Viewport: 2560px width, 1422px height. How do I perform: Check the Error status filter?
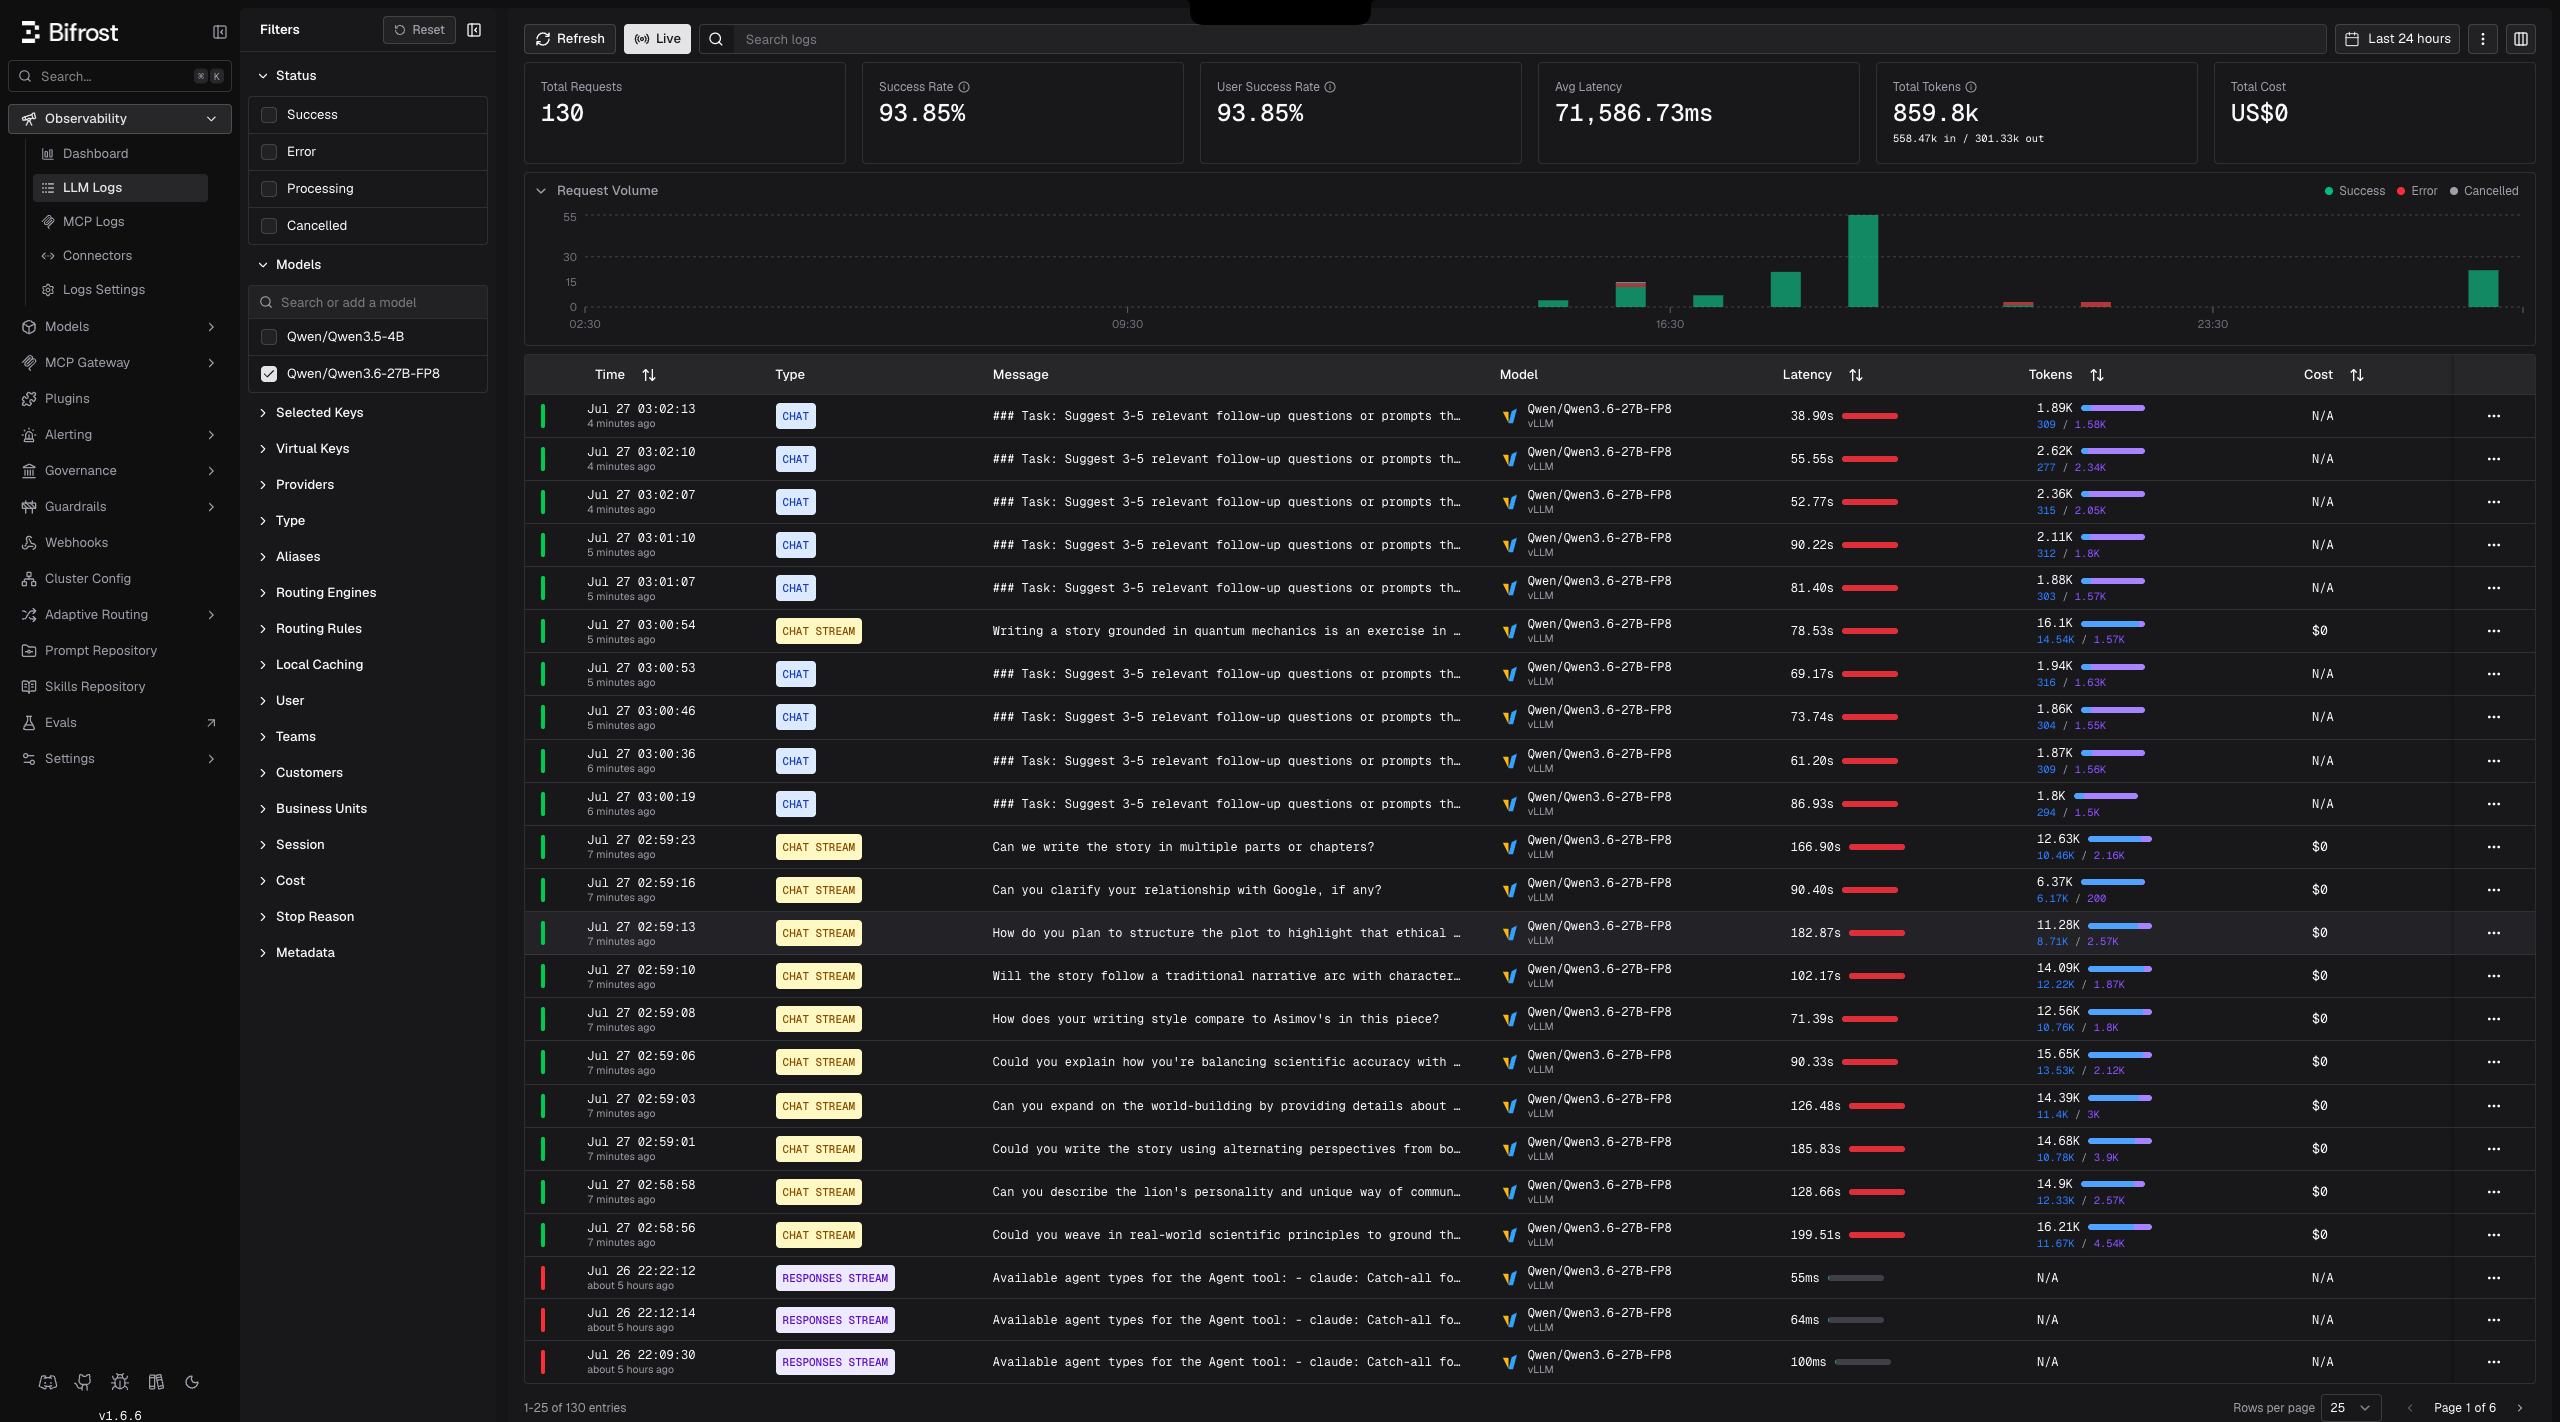click(x=269, y=152)
